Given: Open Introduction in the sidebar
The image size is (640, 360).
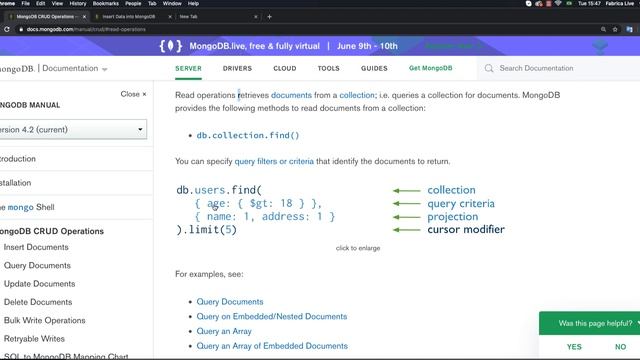Looking at the screenshot, I should [18, 159].
